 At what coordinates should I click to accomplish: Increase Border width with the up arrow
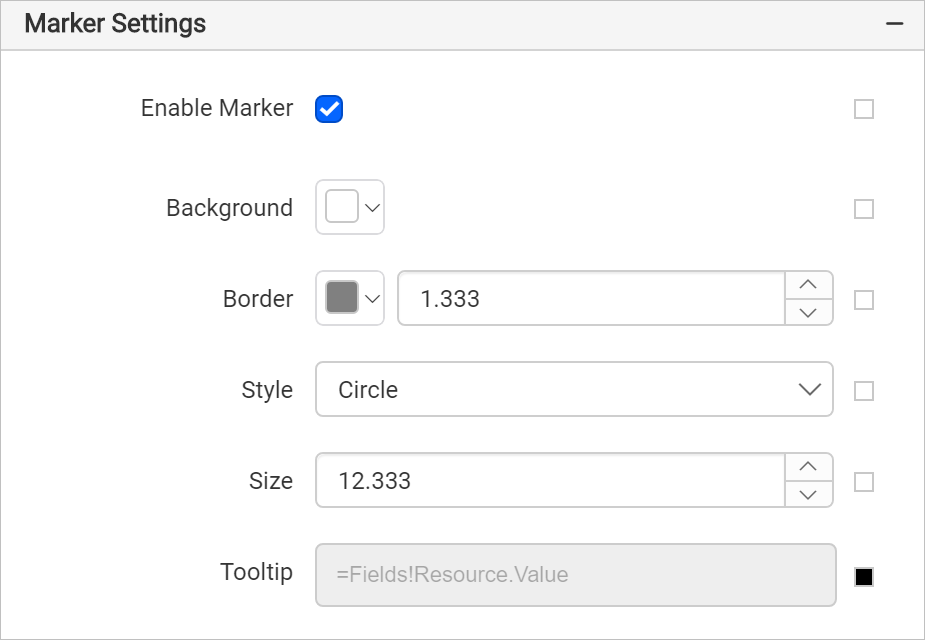809,285
